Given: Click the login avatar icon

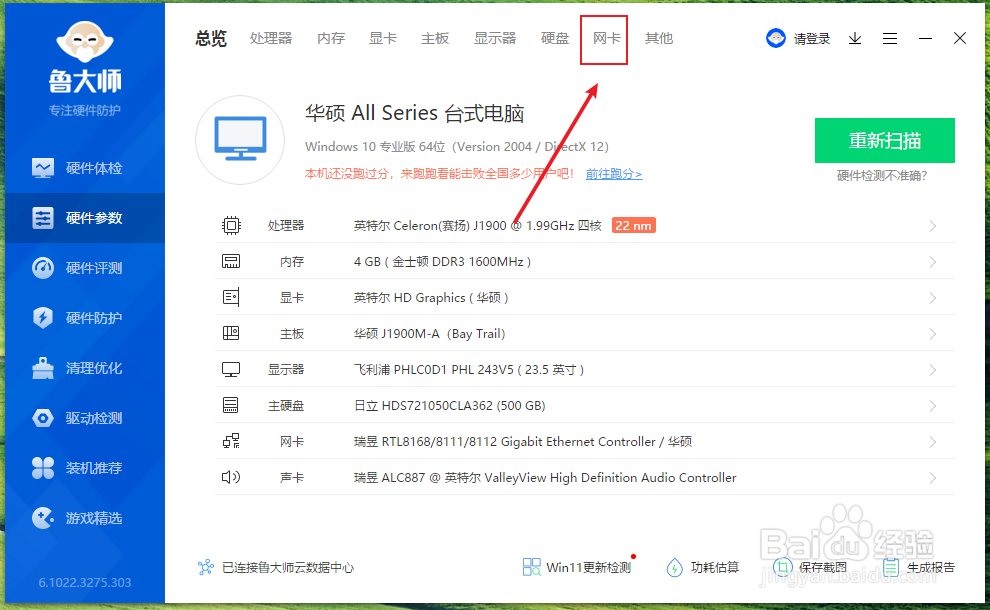Looking at the screenshot, I should point(775,39).
